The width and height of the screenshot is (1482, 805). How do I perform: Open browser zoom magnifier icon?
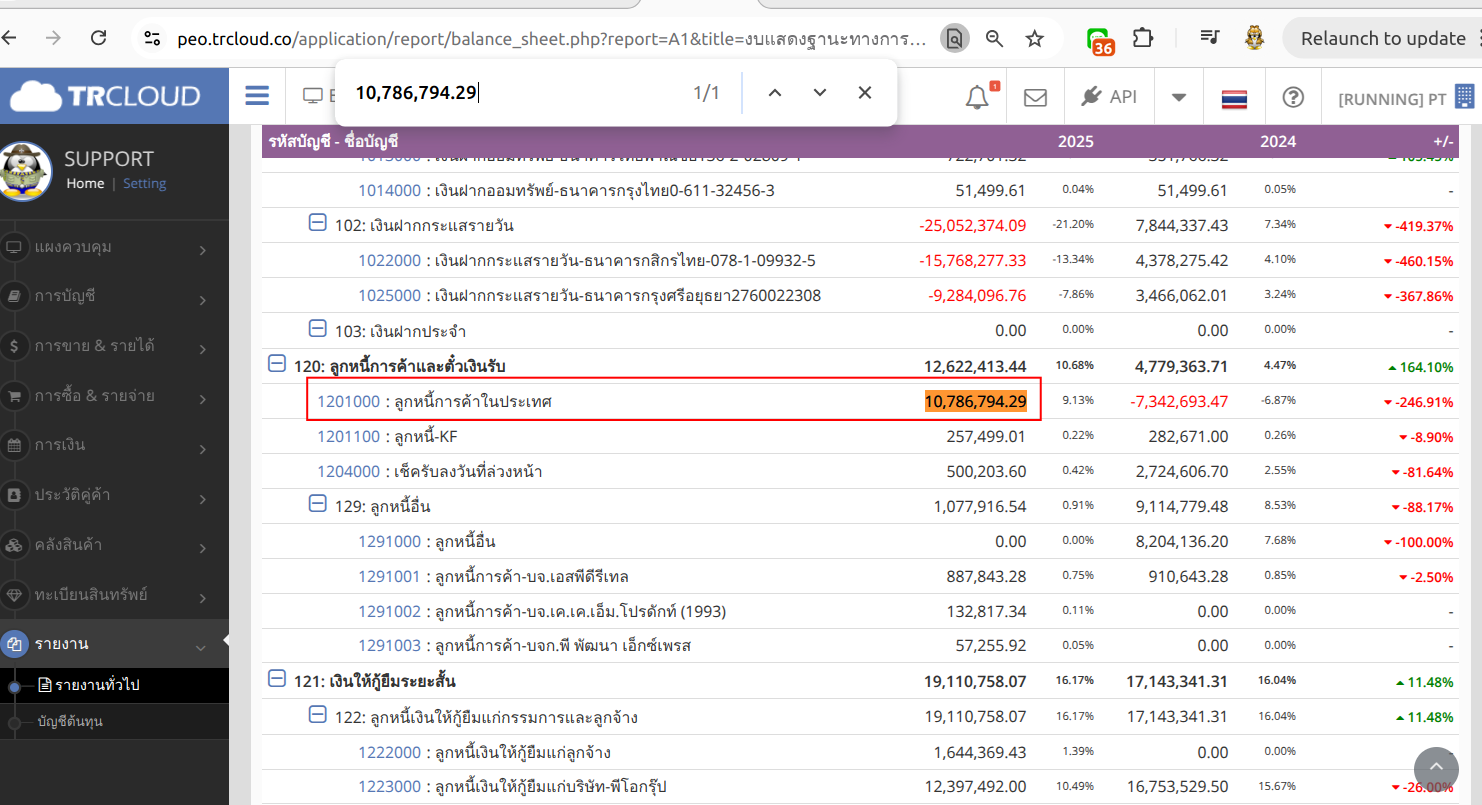click(x=994, y=38)
